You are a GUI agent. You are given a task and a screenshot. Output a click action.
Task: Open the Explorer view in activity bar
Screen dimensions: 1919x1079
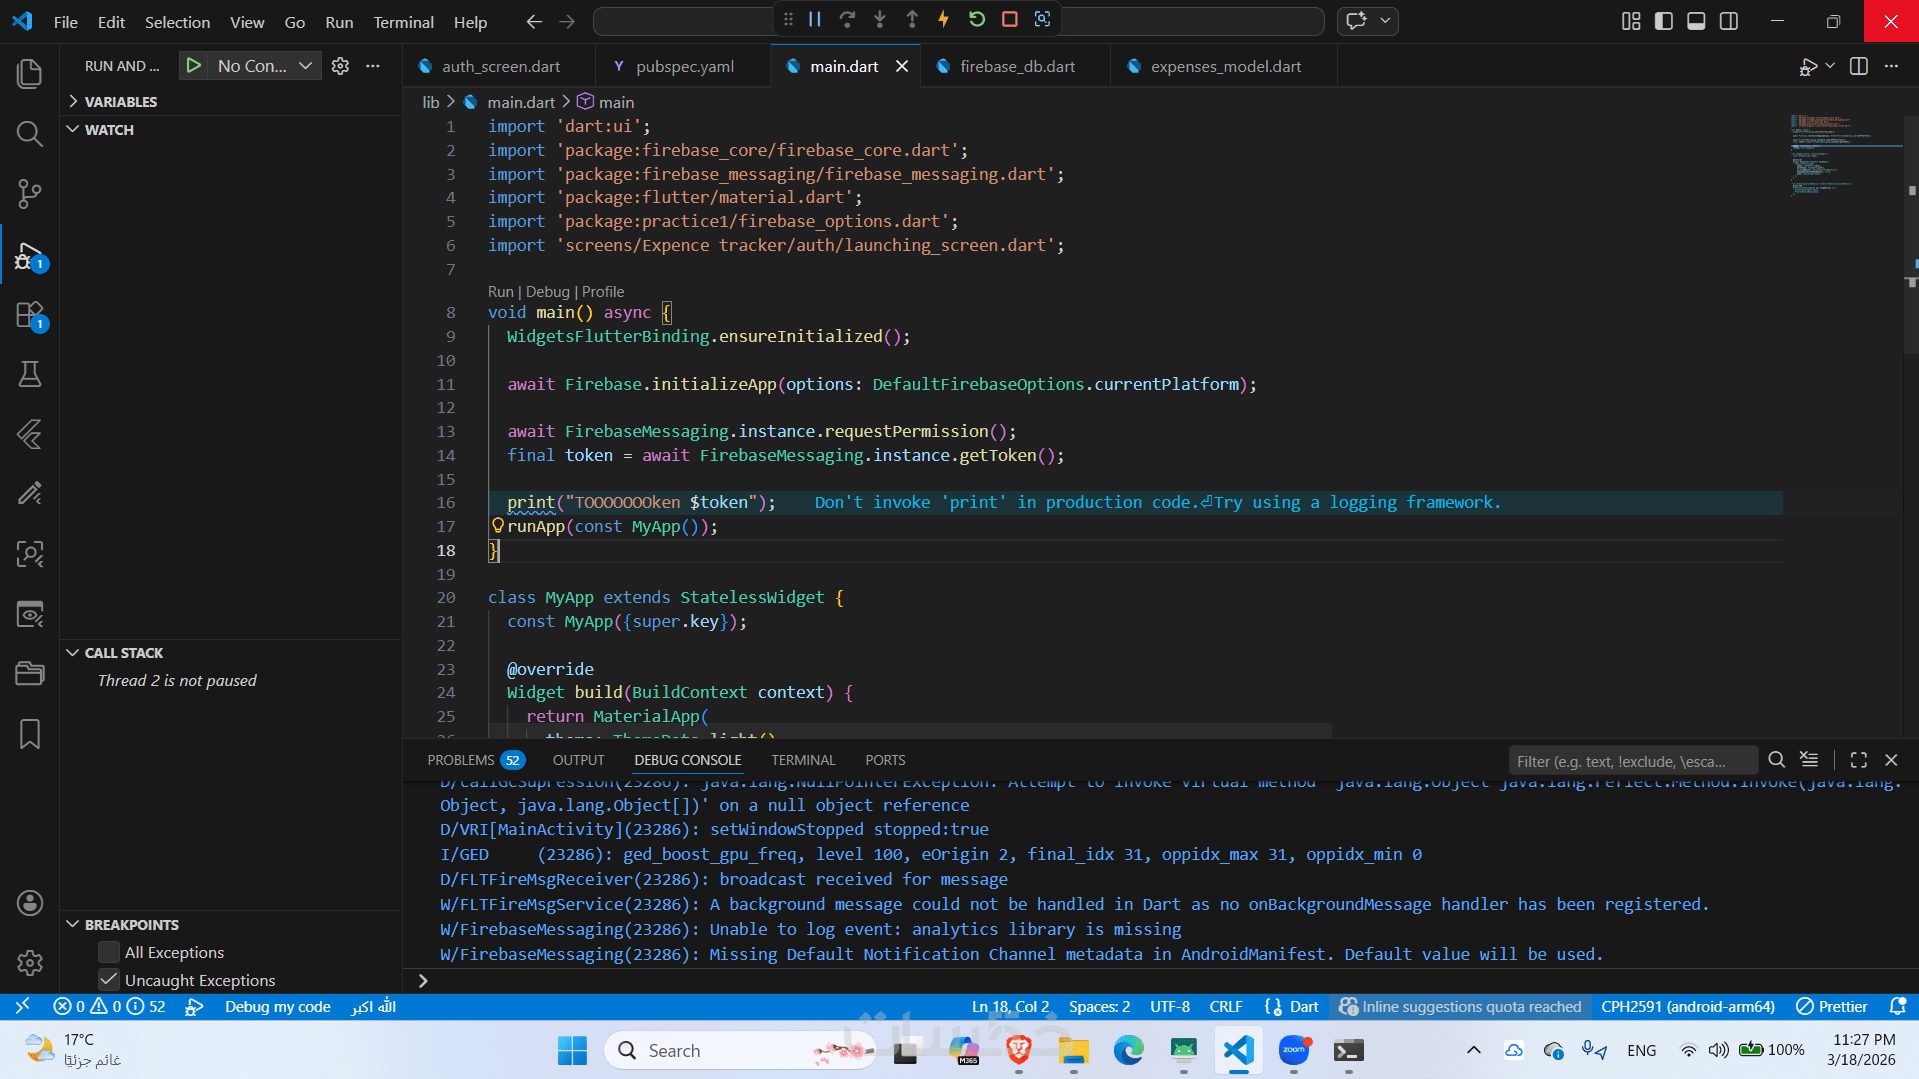point(30,74)
